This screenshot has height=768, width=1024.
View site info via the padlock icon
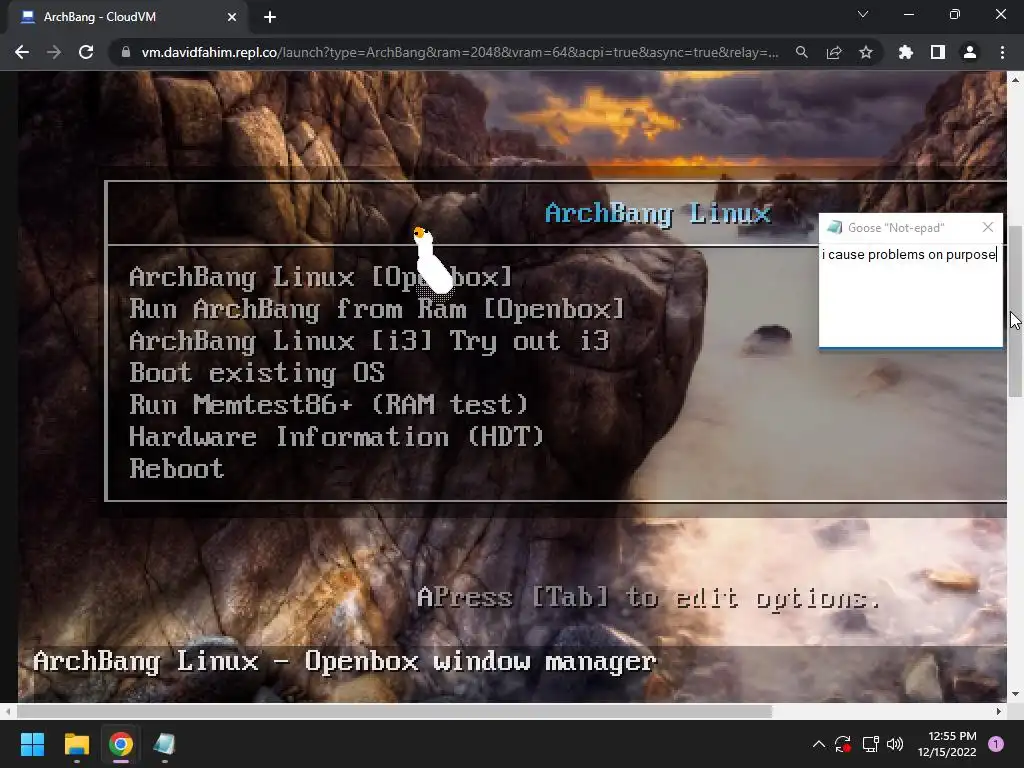coord(125,52)
